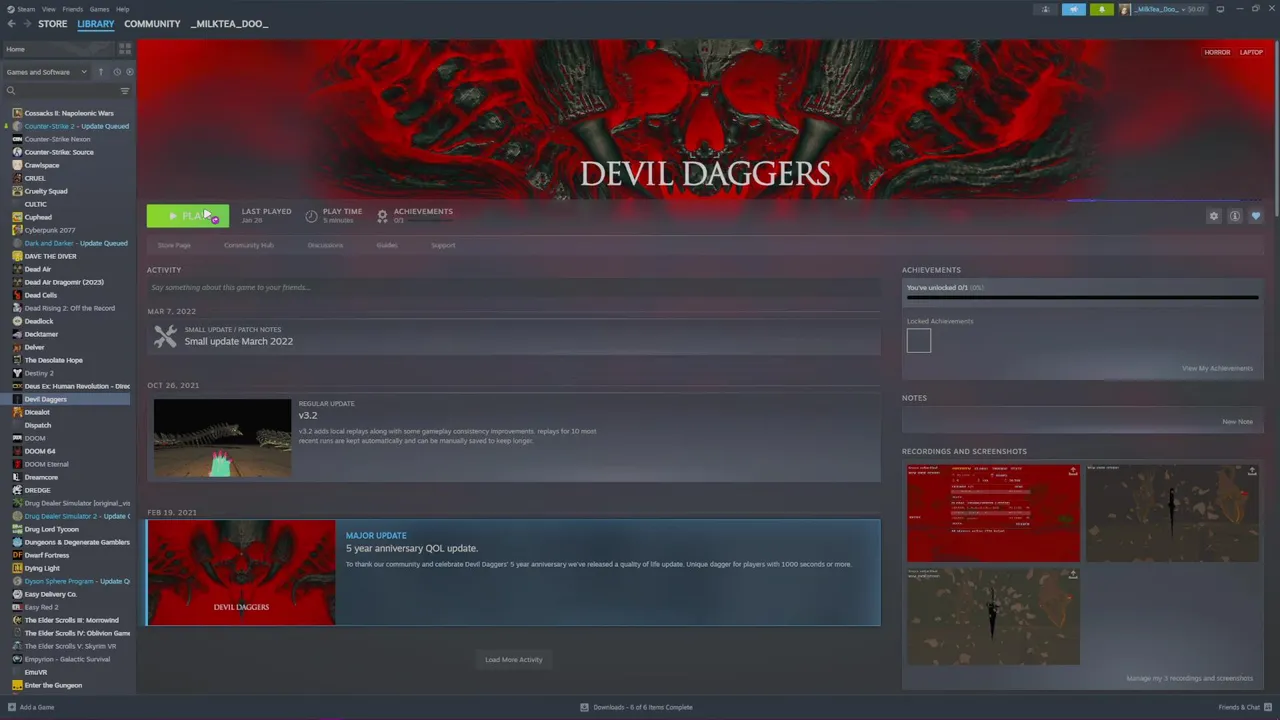
Task: Open the Games menu
Action: tap(99, 9)
